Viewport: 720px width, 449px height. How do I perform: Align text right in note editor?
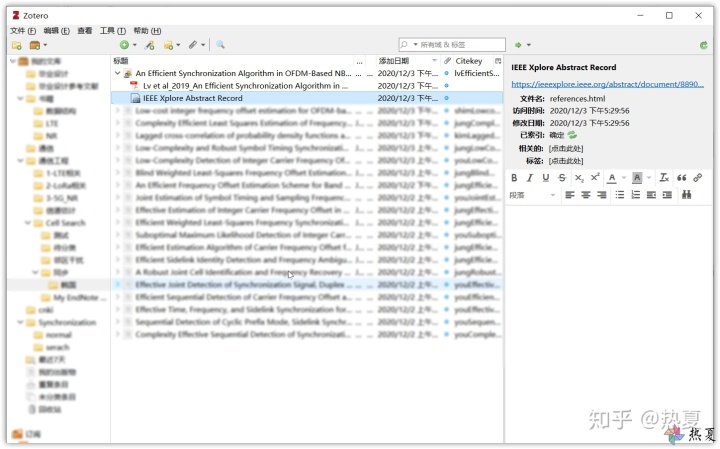point(602,195)
